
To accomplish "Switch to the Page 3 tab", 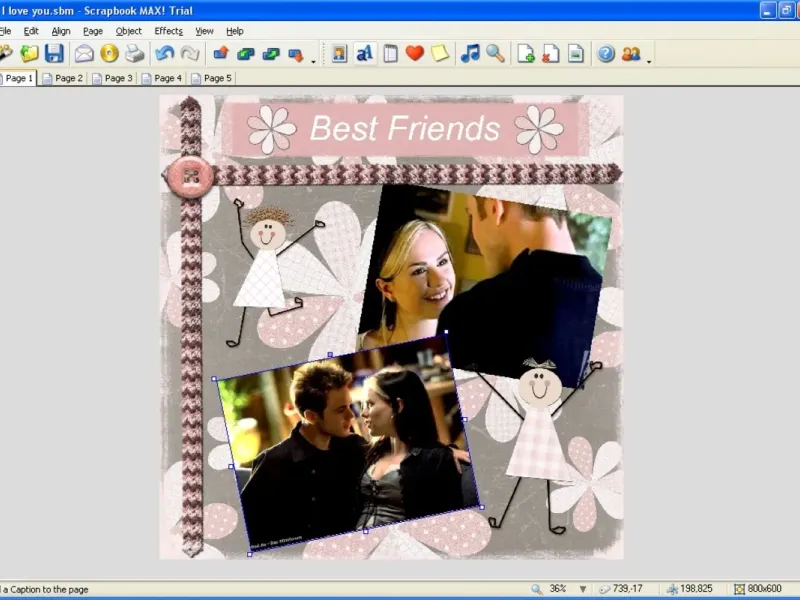I will (x=113, y=78).
